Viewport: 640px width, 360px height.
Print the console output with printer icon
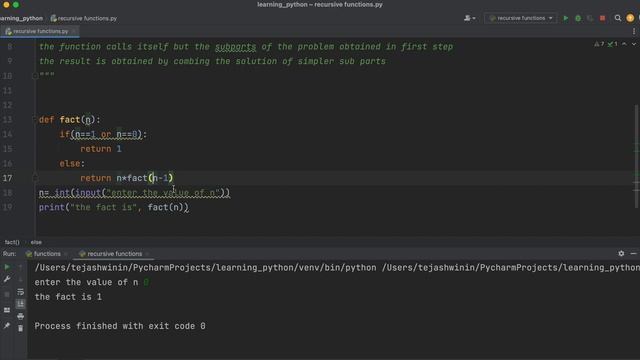click(20, 316)
